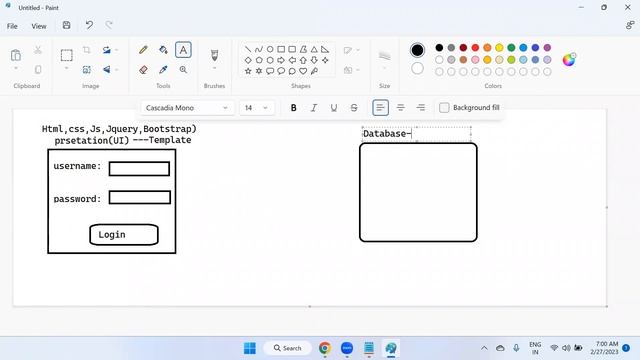
Task: Select the Rounded rectangle shape
Action: tap(292, 49)
